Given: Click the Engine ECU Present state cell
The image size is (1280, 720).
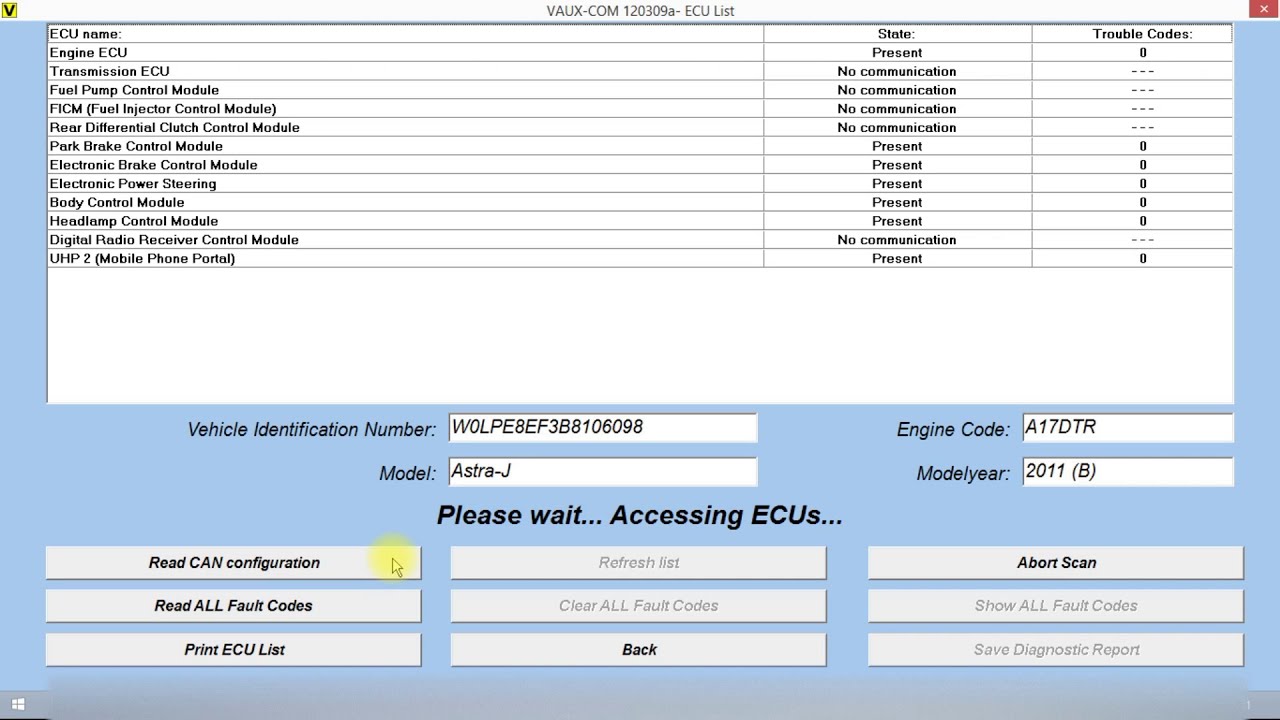Looking at the screenshot, I should (897, 53).
